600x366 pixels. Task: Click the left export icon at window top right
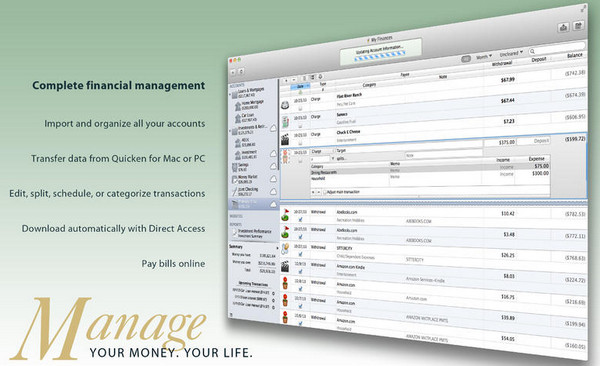[563, 28]
